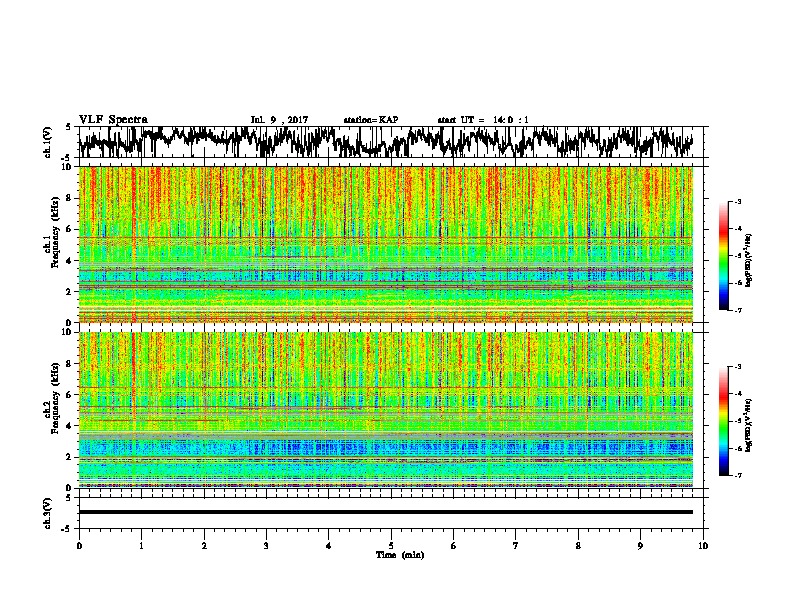The height and width of the screenshot is (612, 792).
Task: Click the "-3" label on the ch.1 colorbar
Action: click(738, 202)
